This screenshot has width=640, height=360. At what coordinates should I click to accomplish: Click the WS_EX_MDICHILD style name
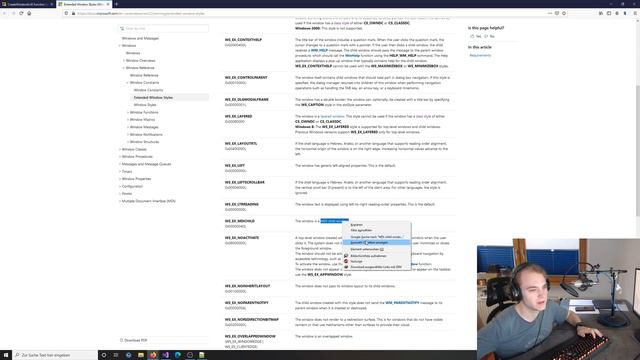(x=240, y=221)
